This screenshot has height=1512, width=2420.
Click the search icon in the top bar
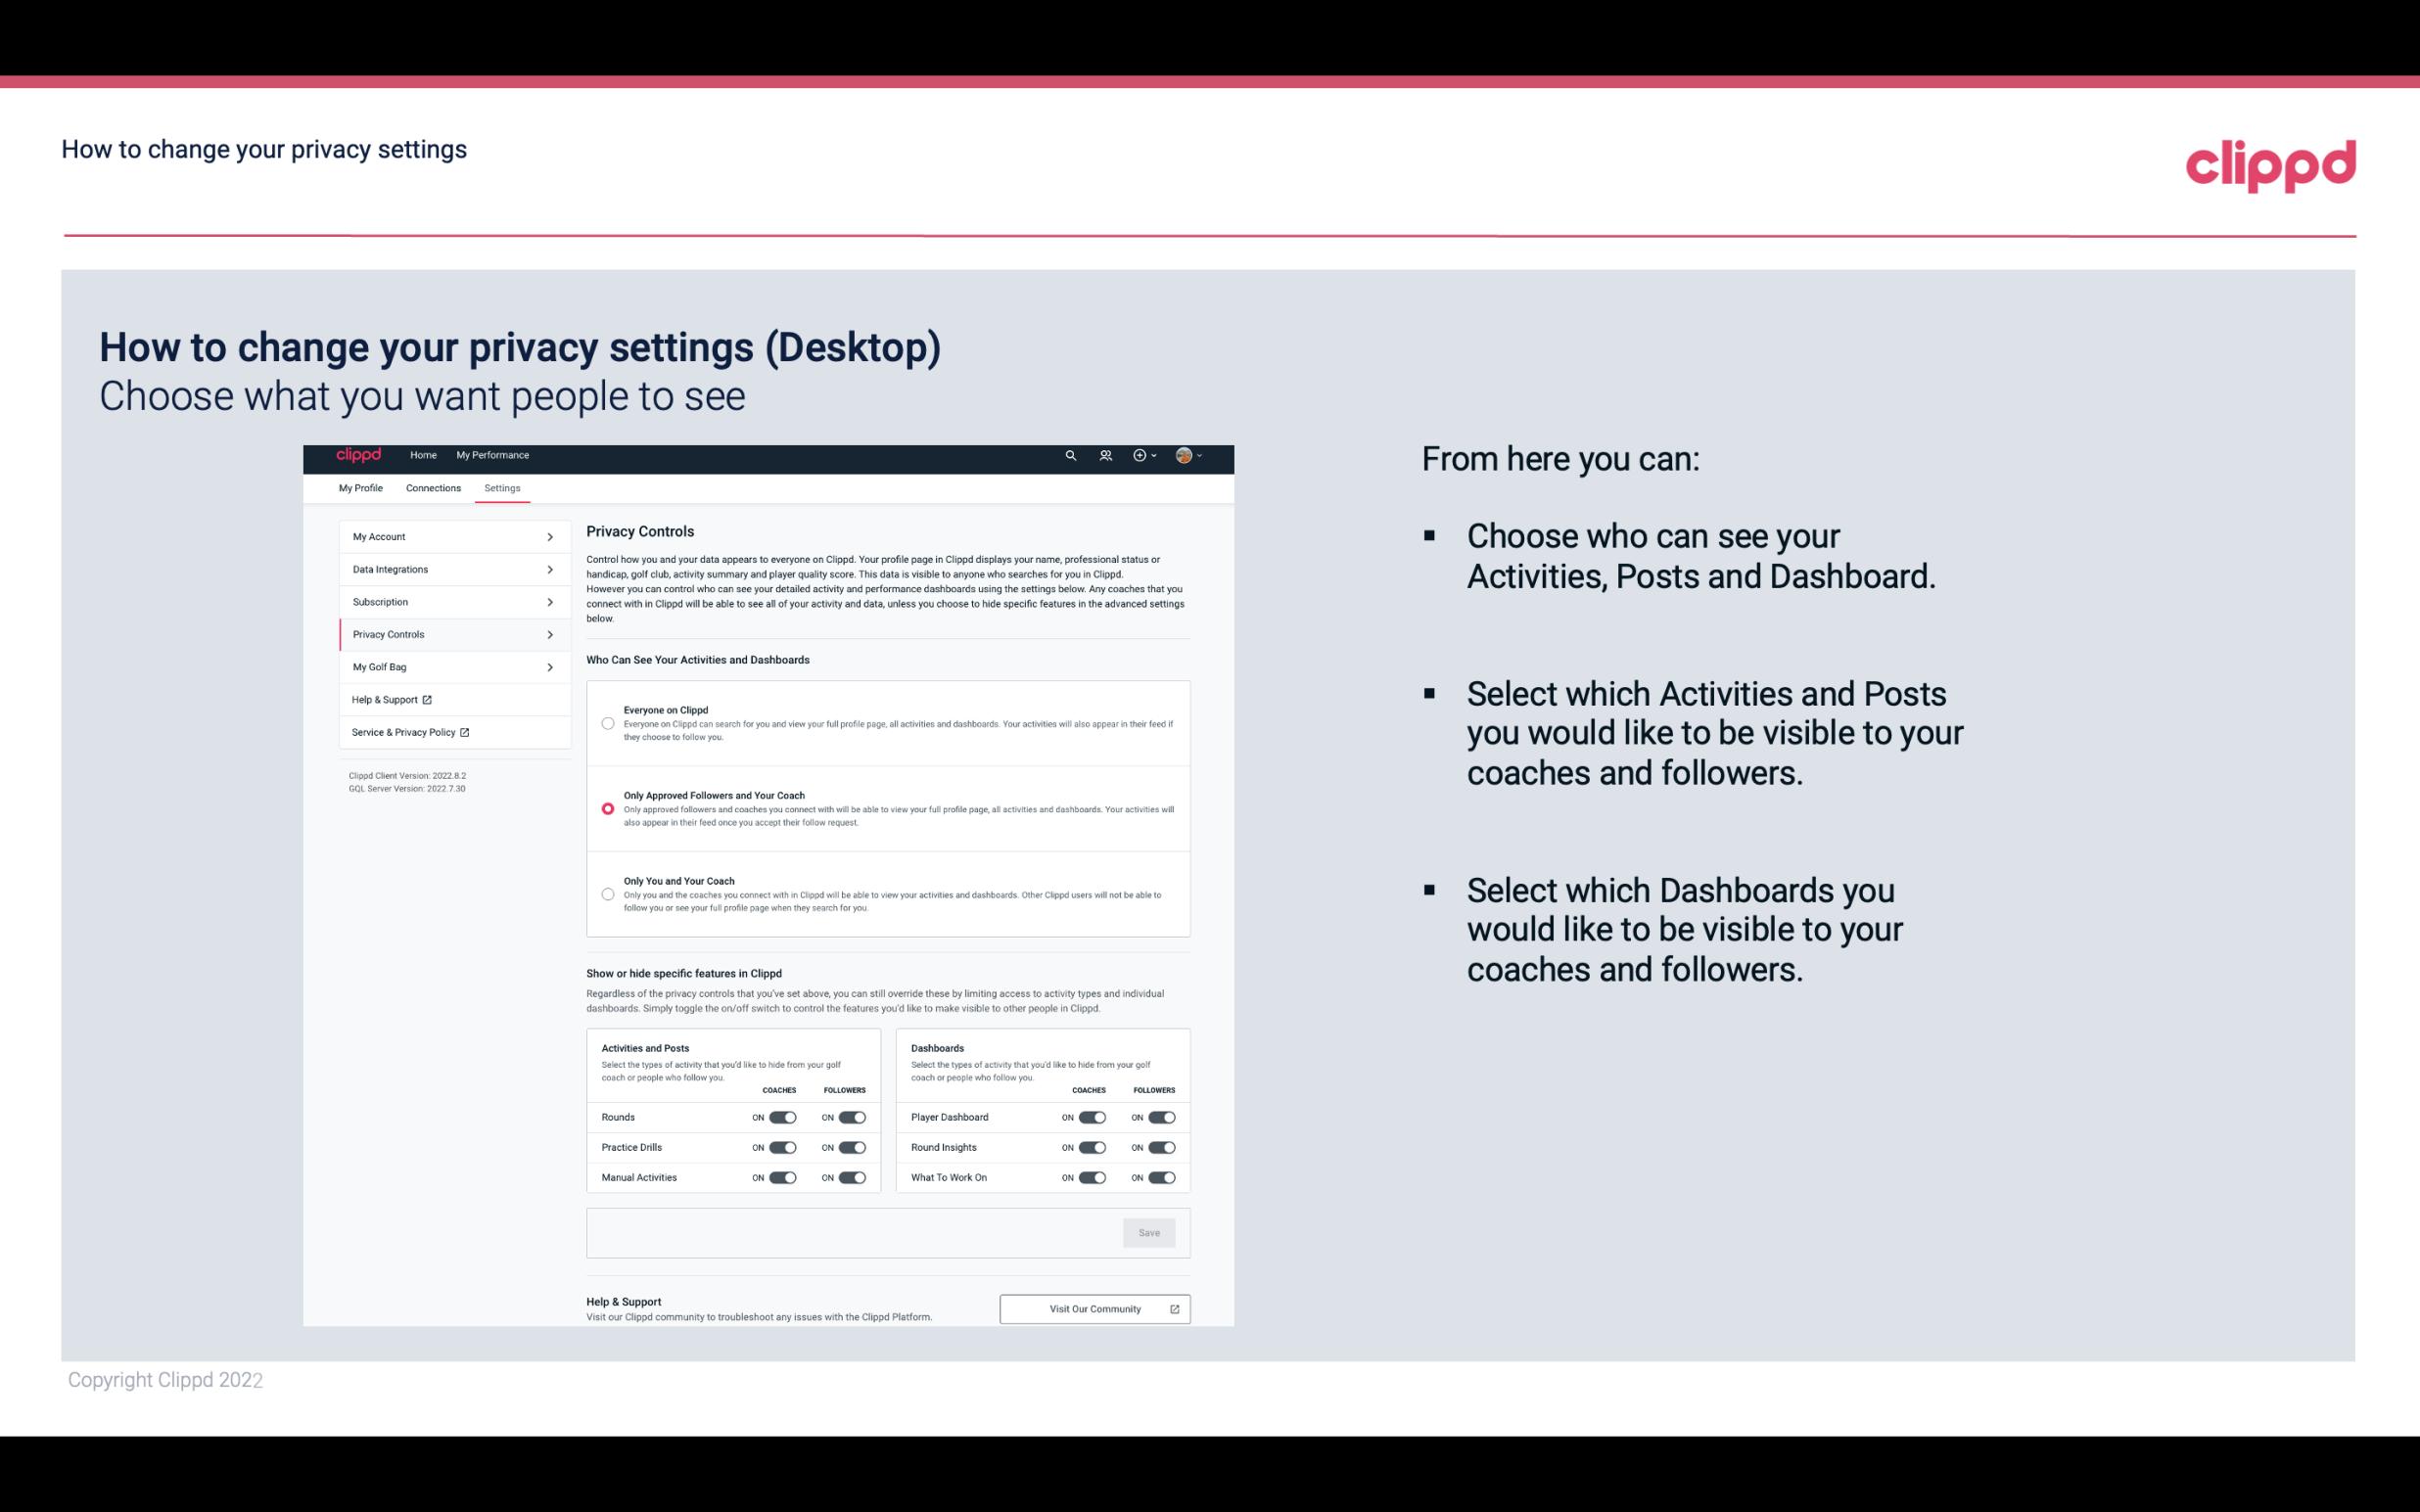1070,456
